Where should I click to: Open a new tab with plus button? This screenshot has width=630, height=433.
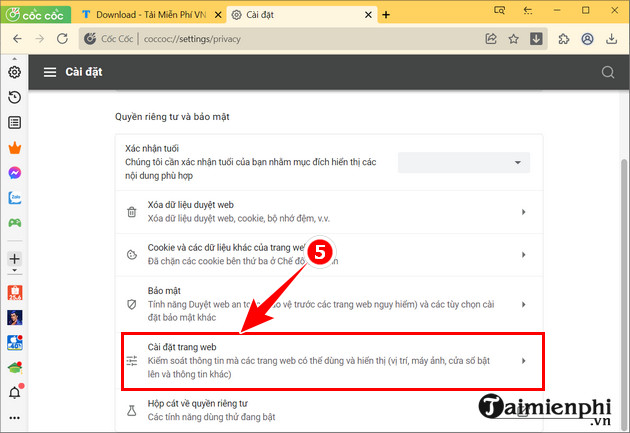(x=386, y=15)
